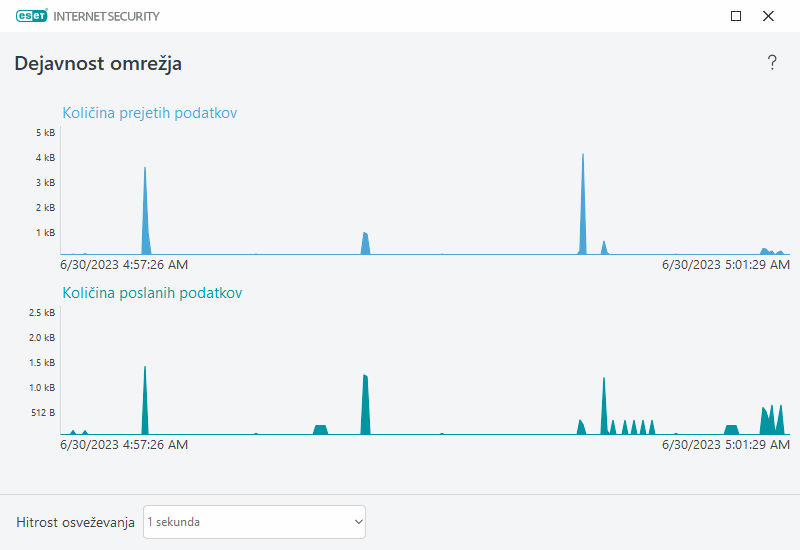The height and width of the screenshot is (550, 800).
Task: Select the Količina poslanih podatkov chart title
Action: click(152, 293)
